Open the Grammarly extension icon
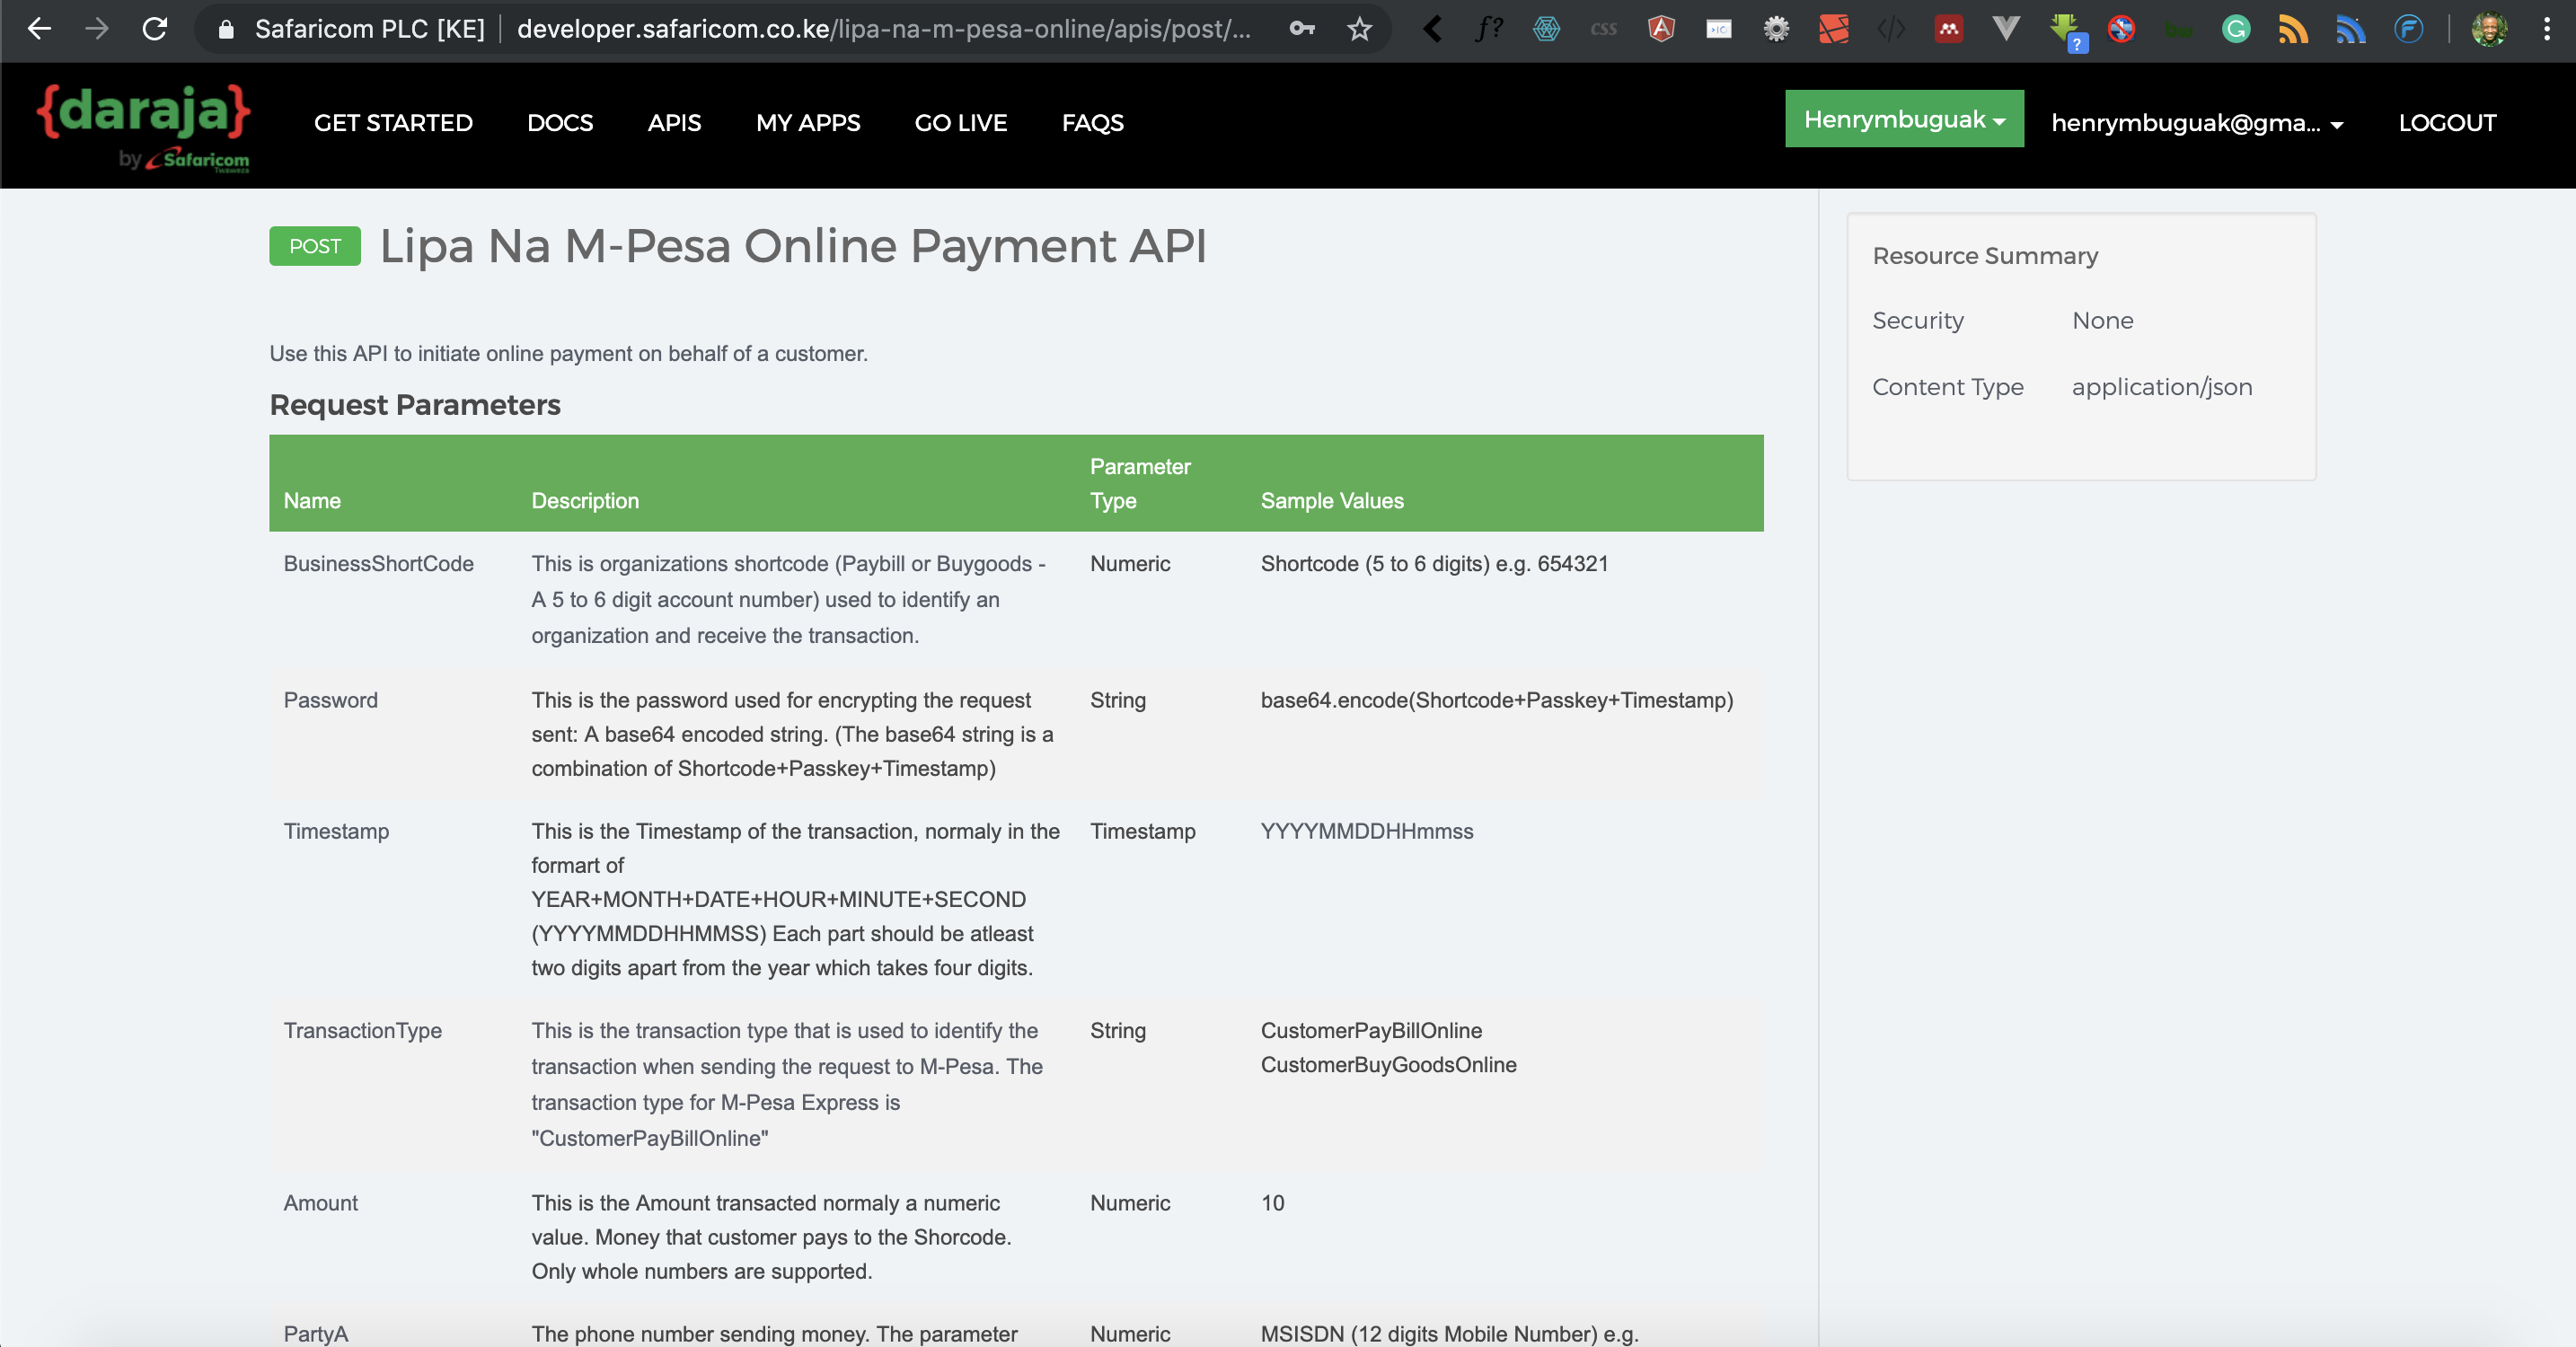 coord(2236,29)
